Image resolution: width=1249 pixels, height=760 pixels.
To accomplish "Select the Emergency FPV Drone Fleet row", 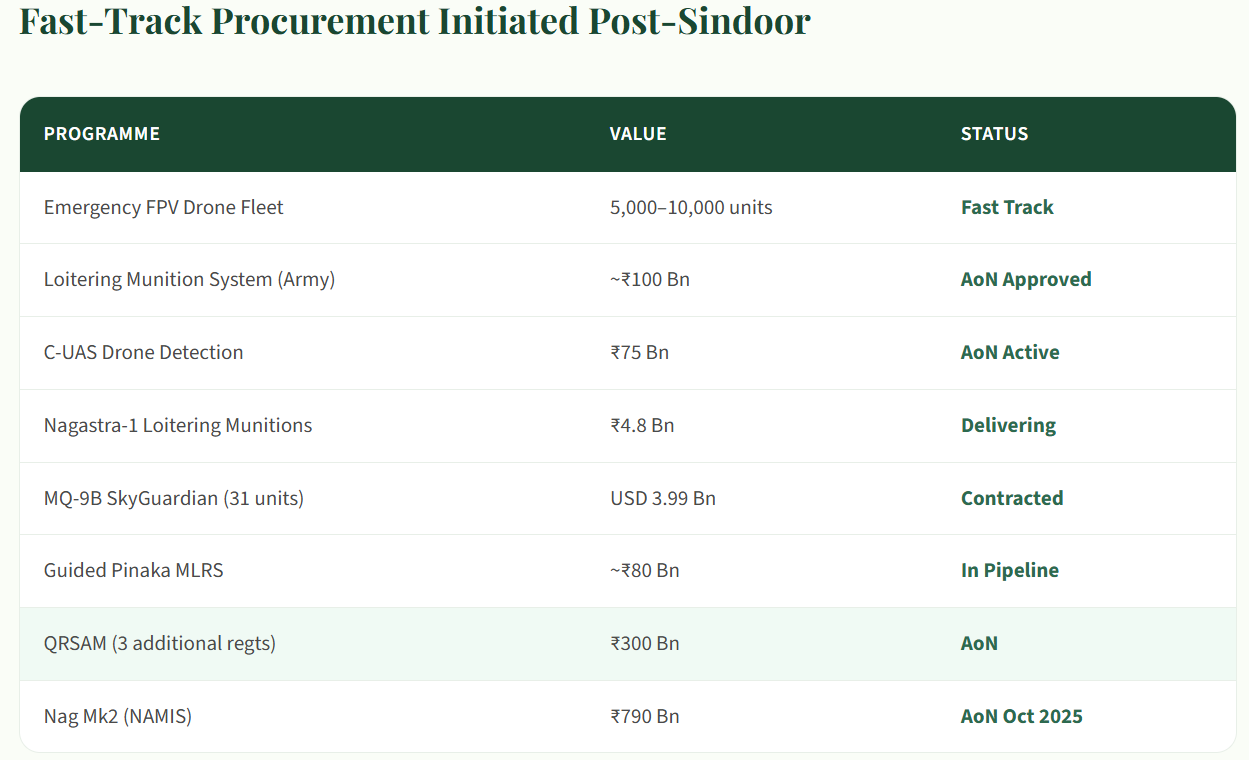I will (164, 207).
